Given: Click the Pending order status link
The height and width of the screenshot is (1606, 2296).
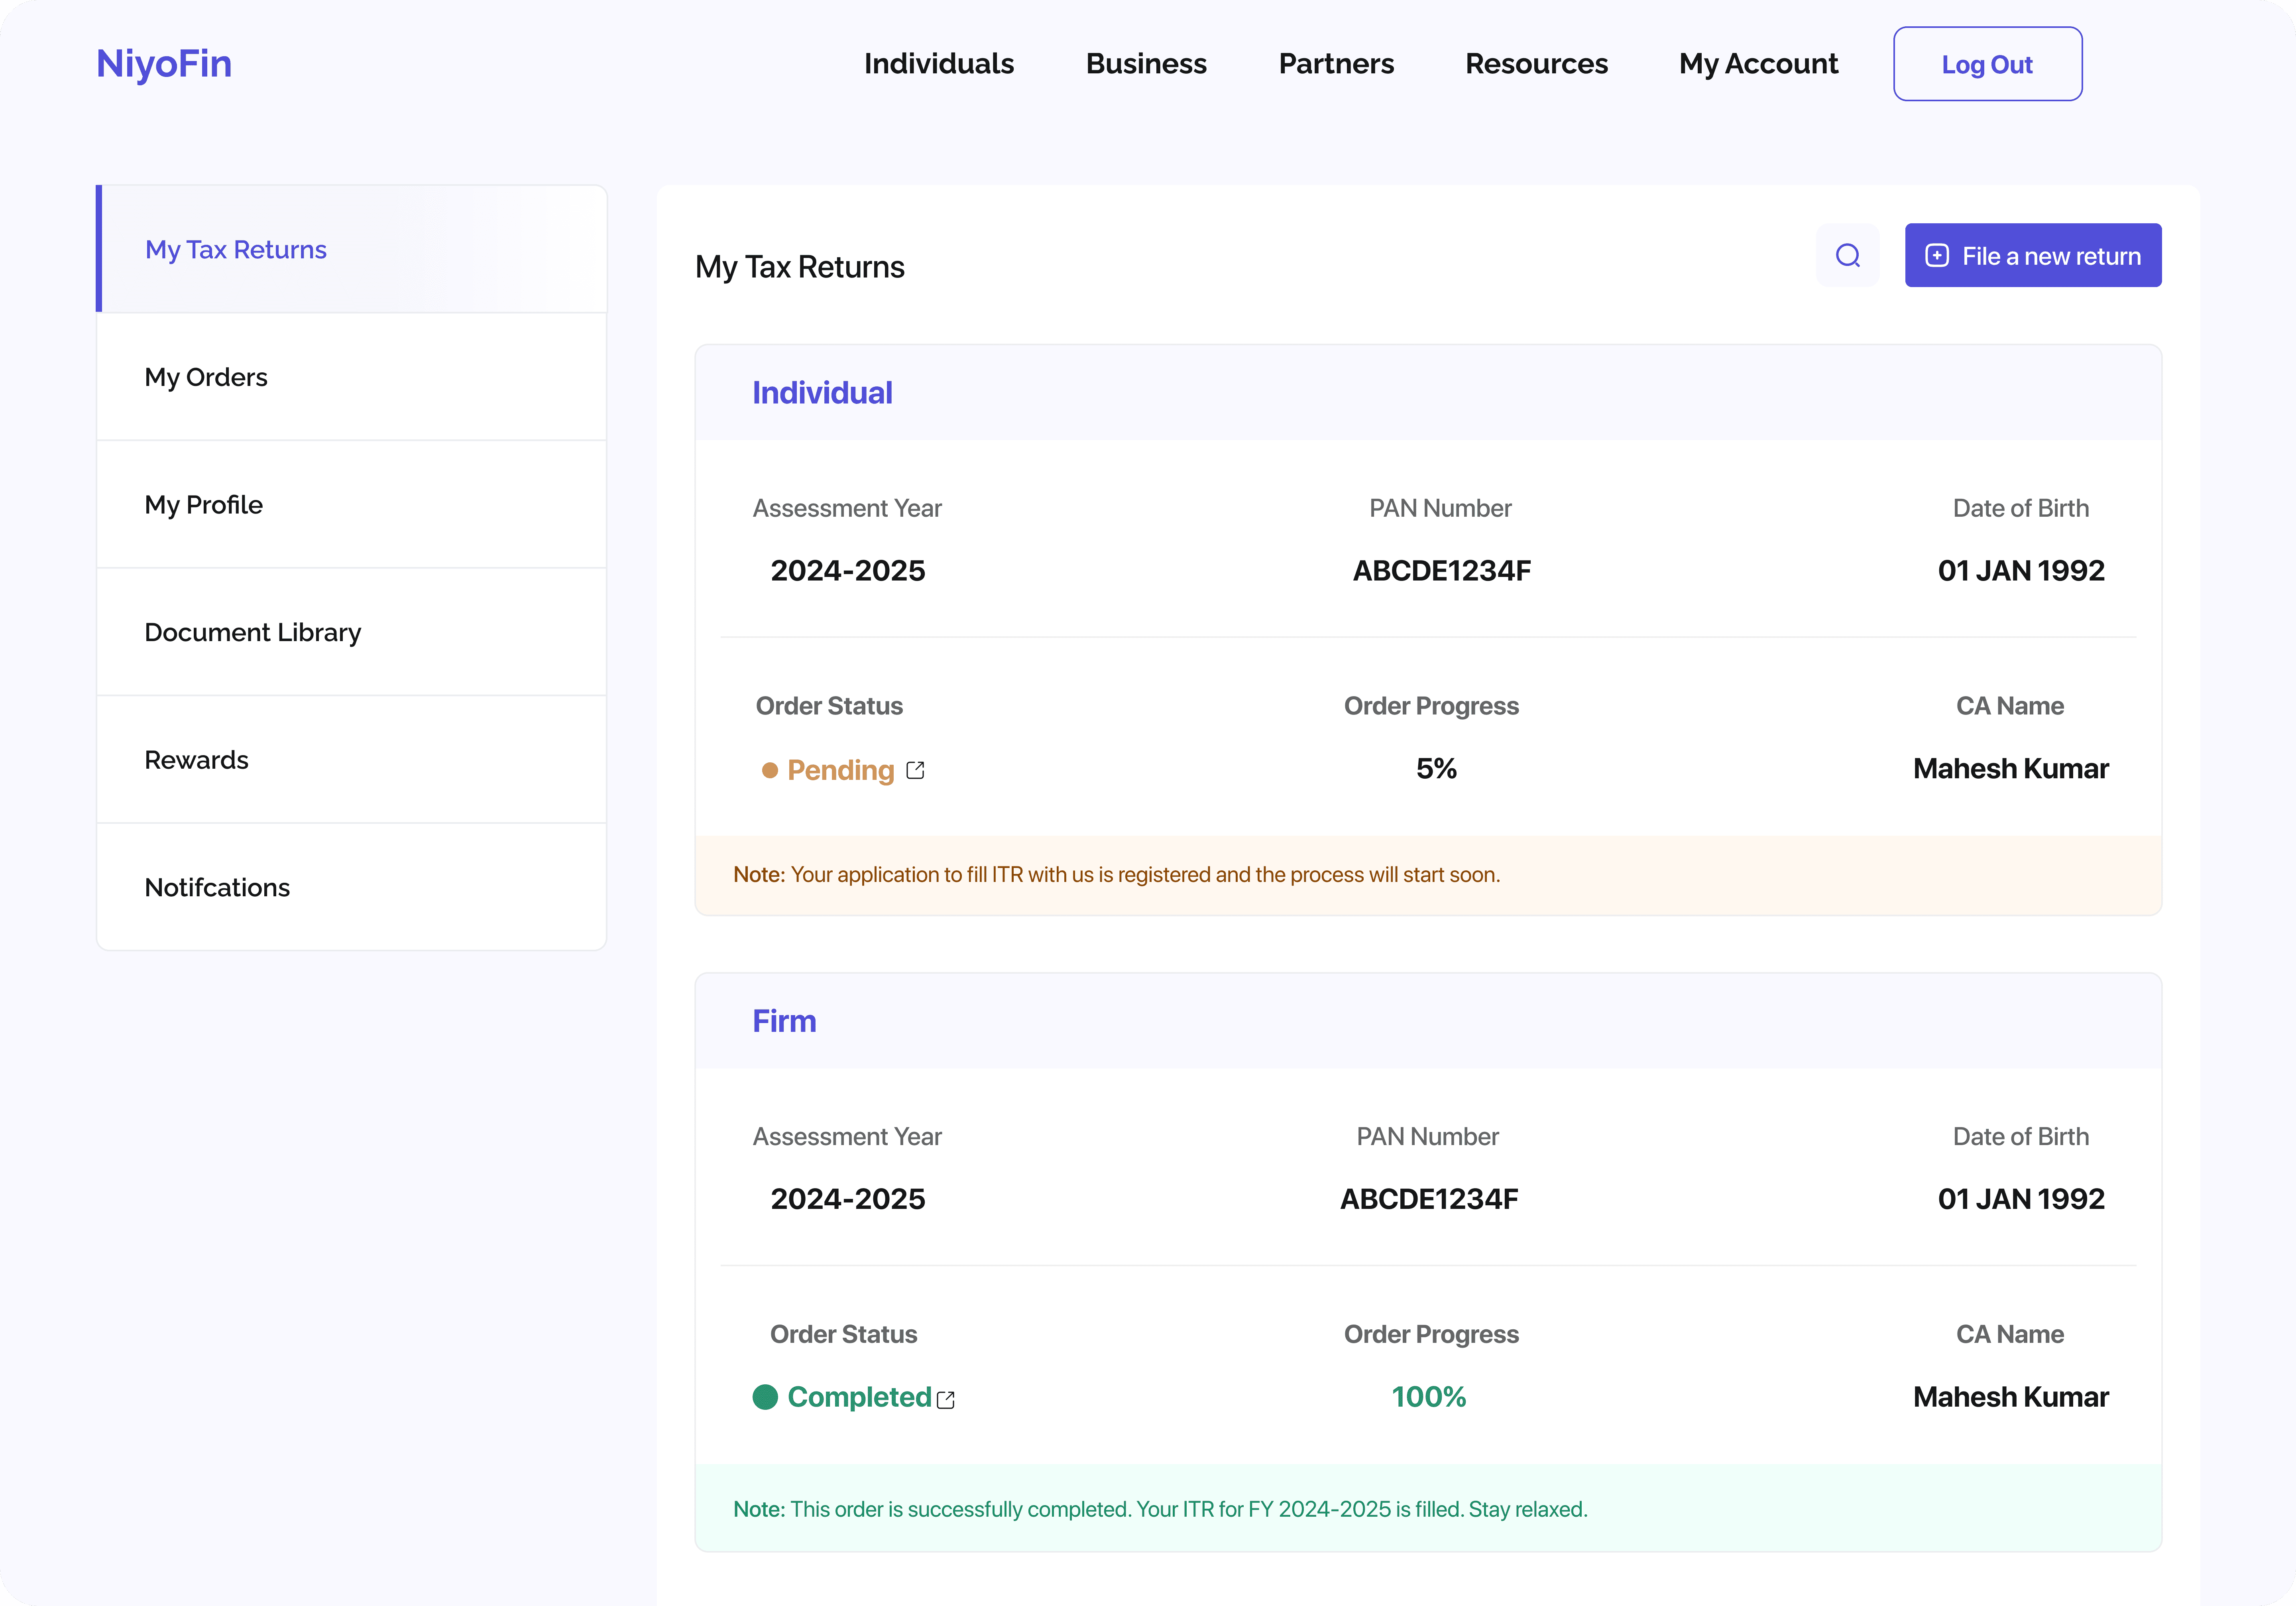Looking at the screenshot, I should pos(840,770).
